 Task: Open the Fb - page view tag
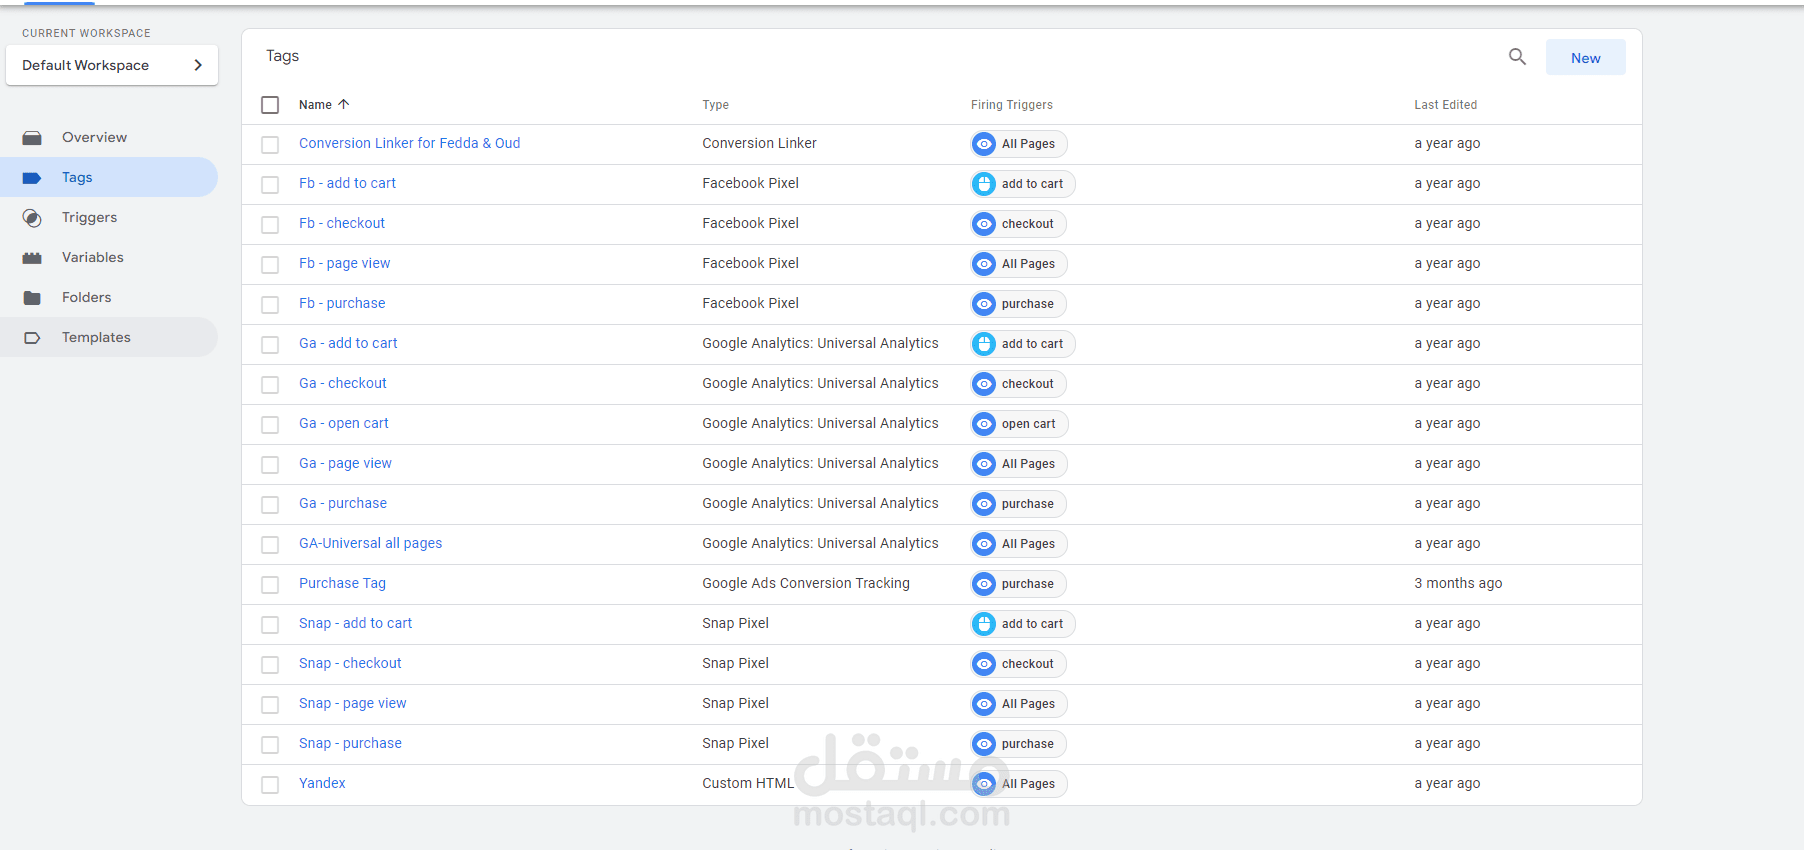click(x=345, y=263)
